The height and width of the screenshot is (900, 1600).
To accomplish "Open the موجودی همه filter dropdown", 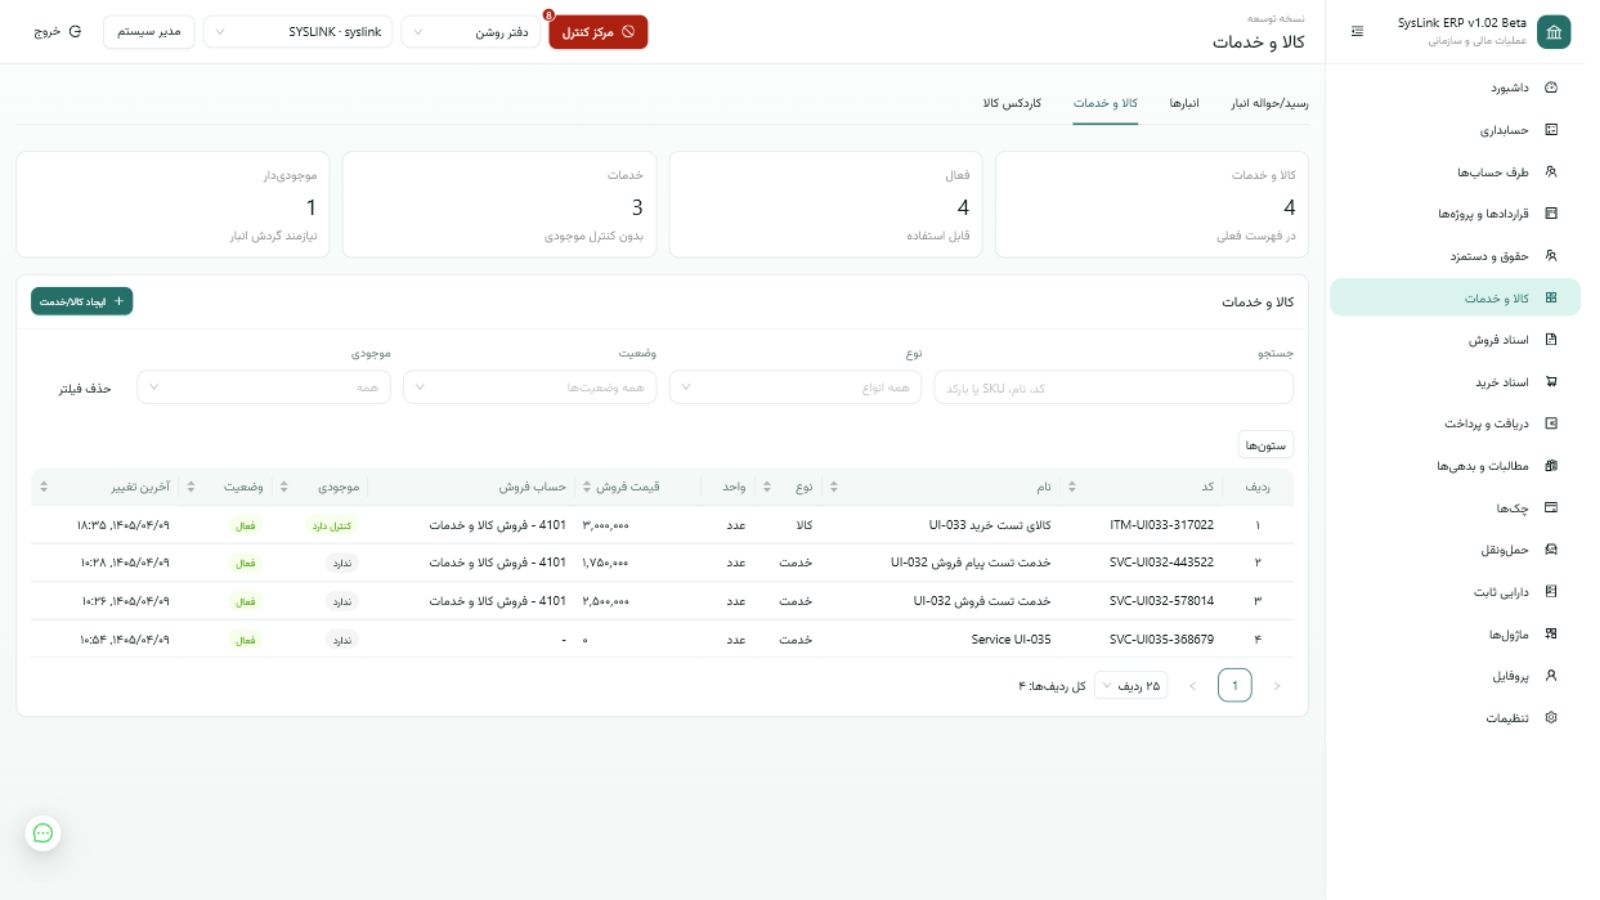I will tap(264, 387).
